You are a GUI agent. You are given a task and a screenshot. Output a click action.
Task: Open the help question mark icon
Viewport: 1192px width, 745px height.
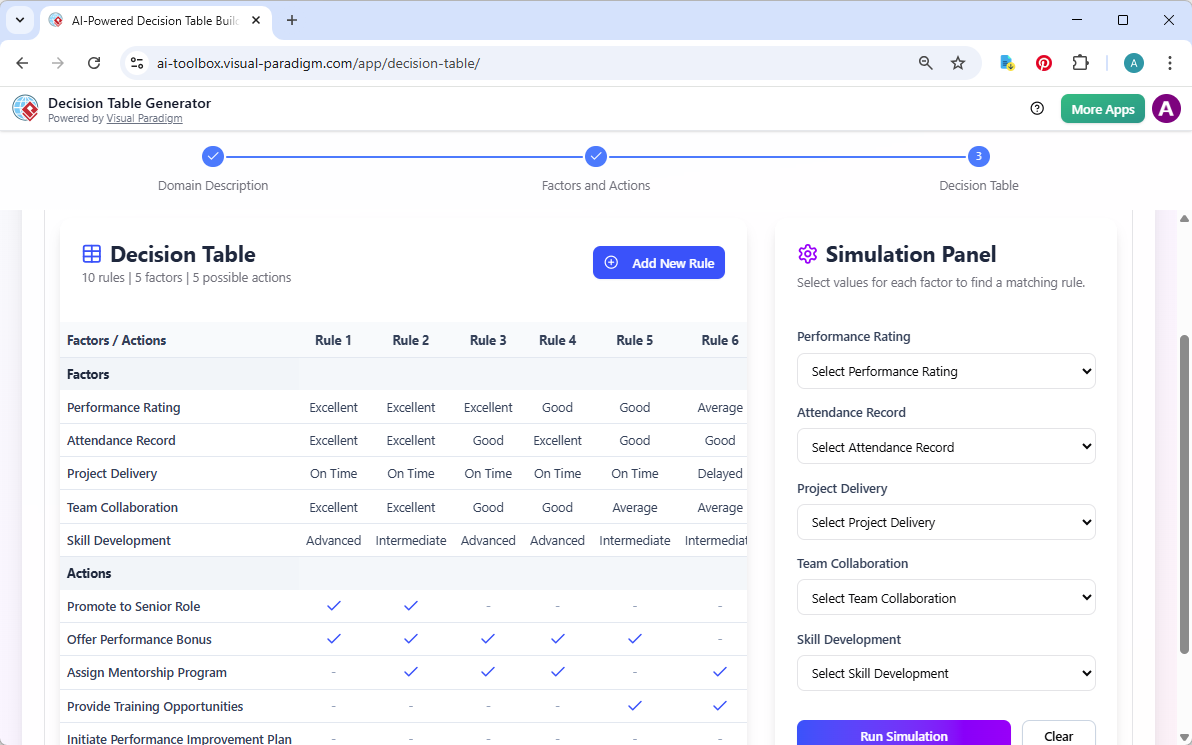[x=1037, y=108]
